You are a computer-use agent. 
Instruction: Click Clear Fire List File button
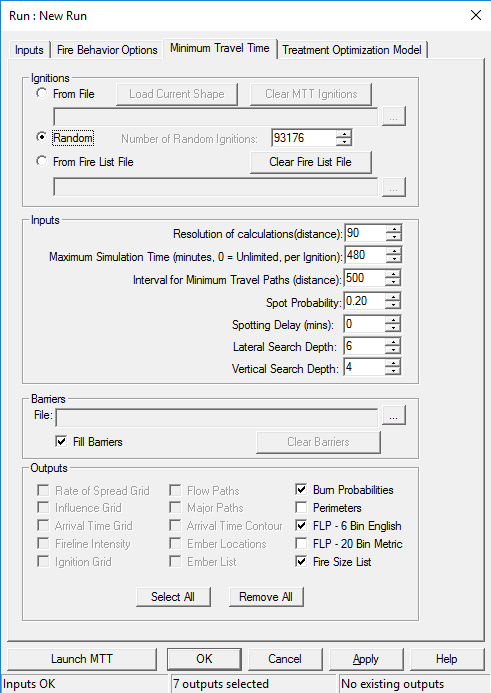tap(310, 162)
